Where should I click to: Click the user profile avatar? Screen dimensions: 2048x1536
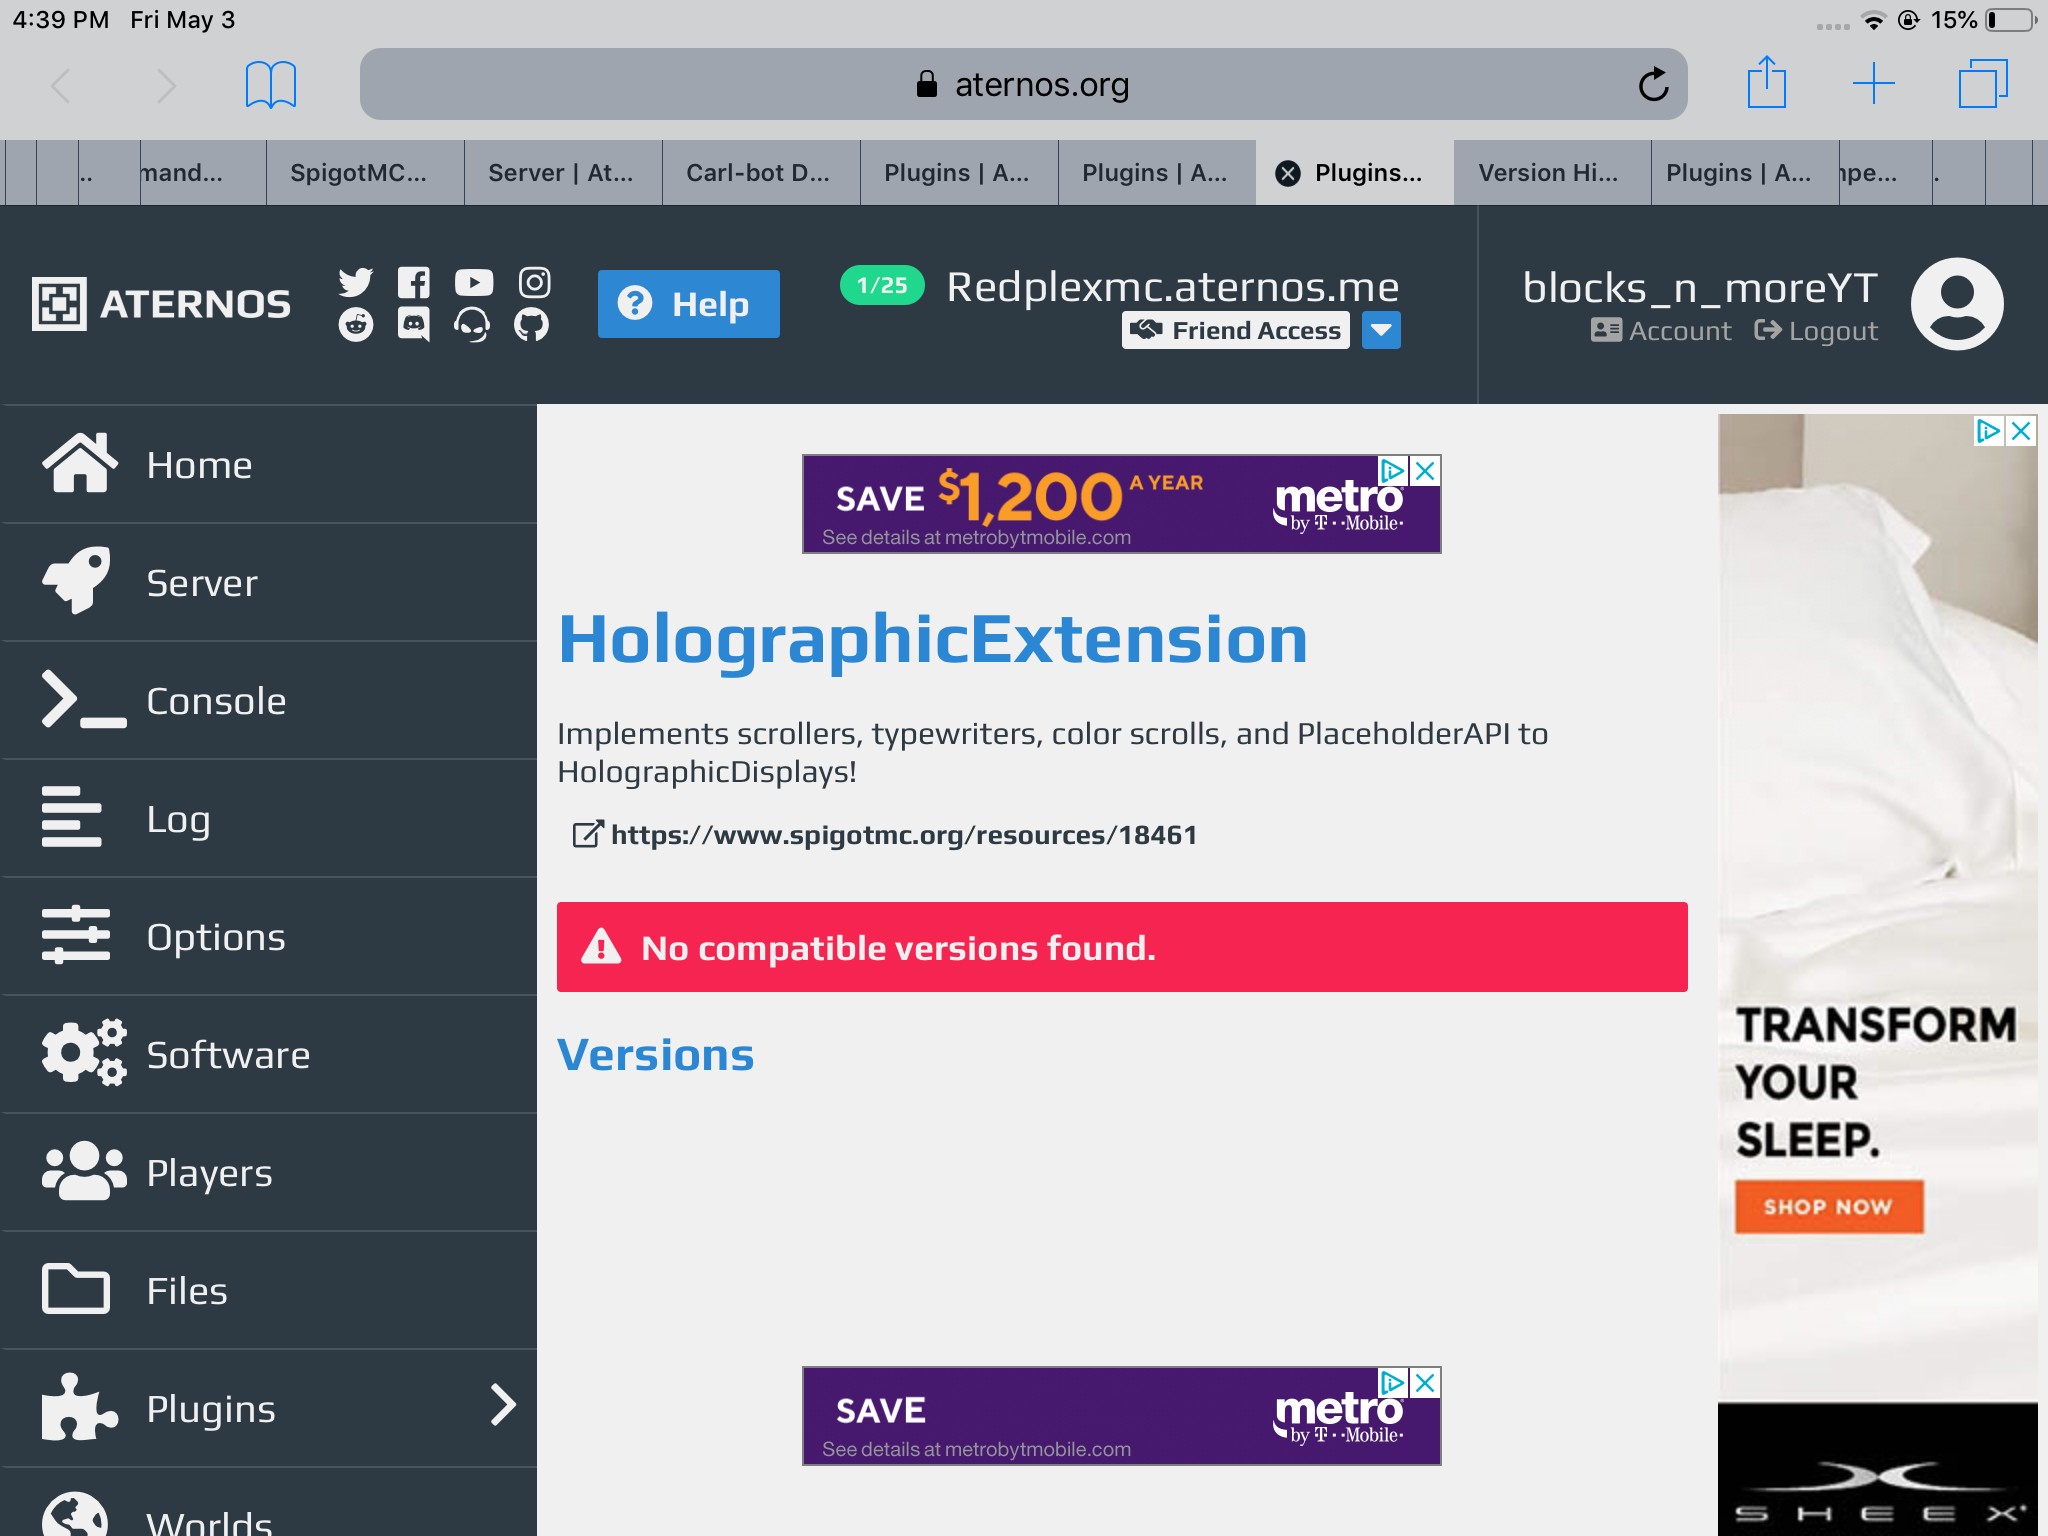1957,303
